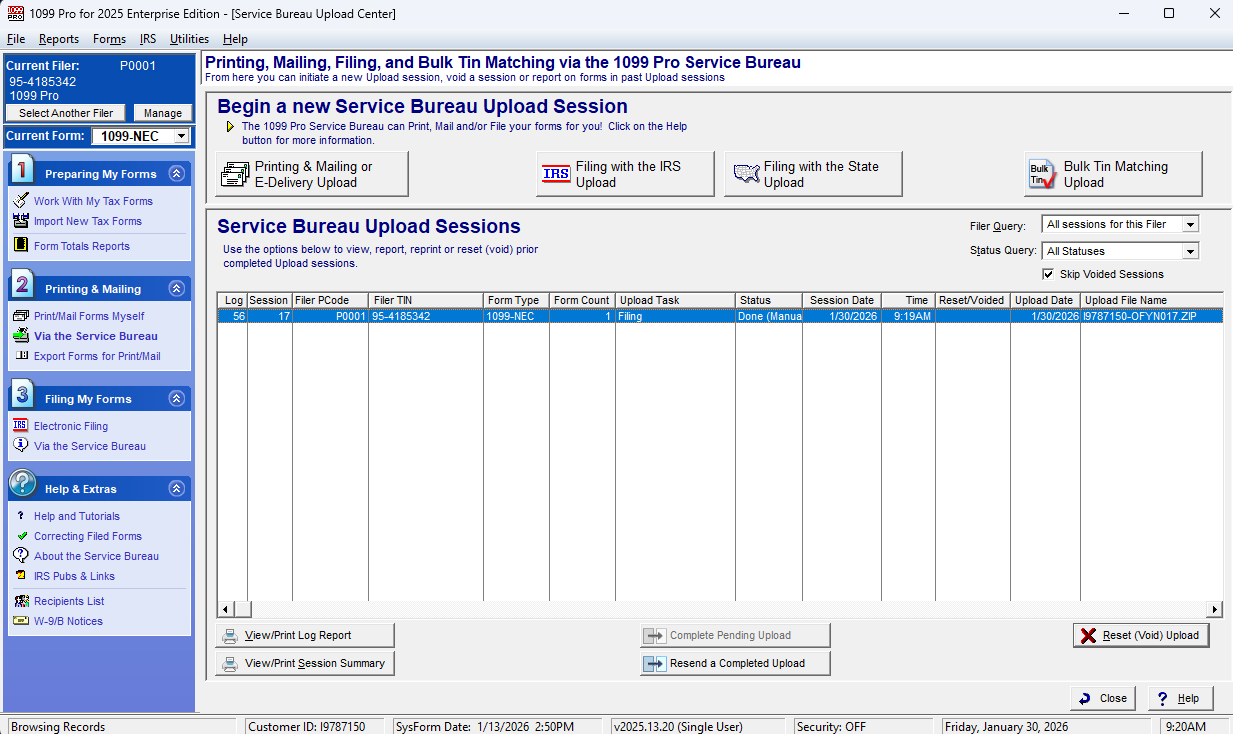
Task: Click Select Another Filer button
Action: click(66, 113)
